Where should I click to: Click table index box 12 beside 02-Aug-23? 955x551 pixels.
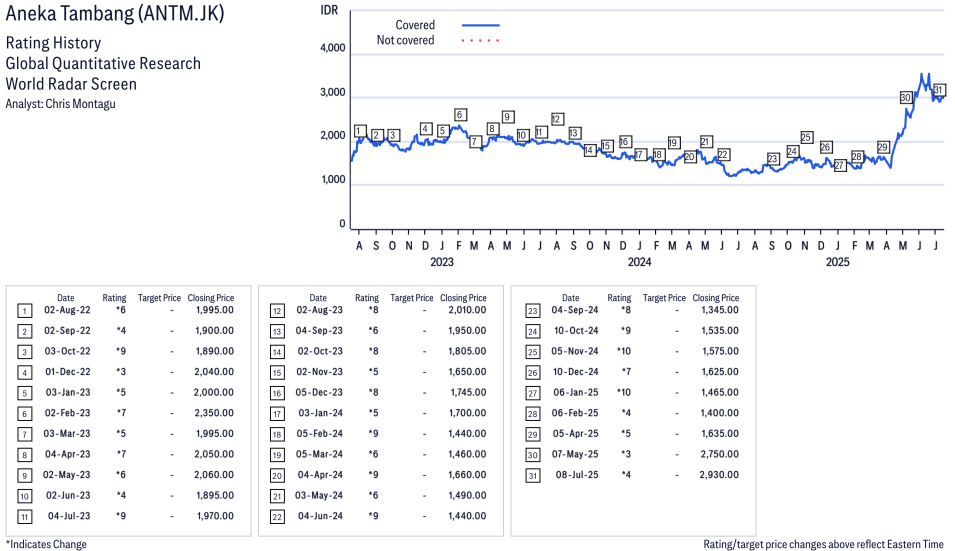click(x=277, y=311)
